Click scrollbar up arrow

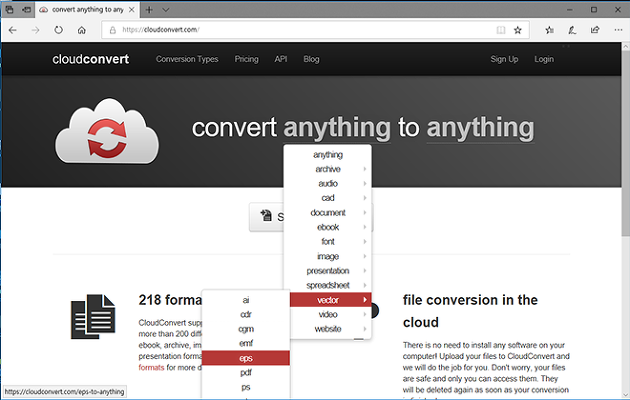[625, 47]
